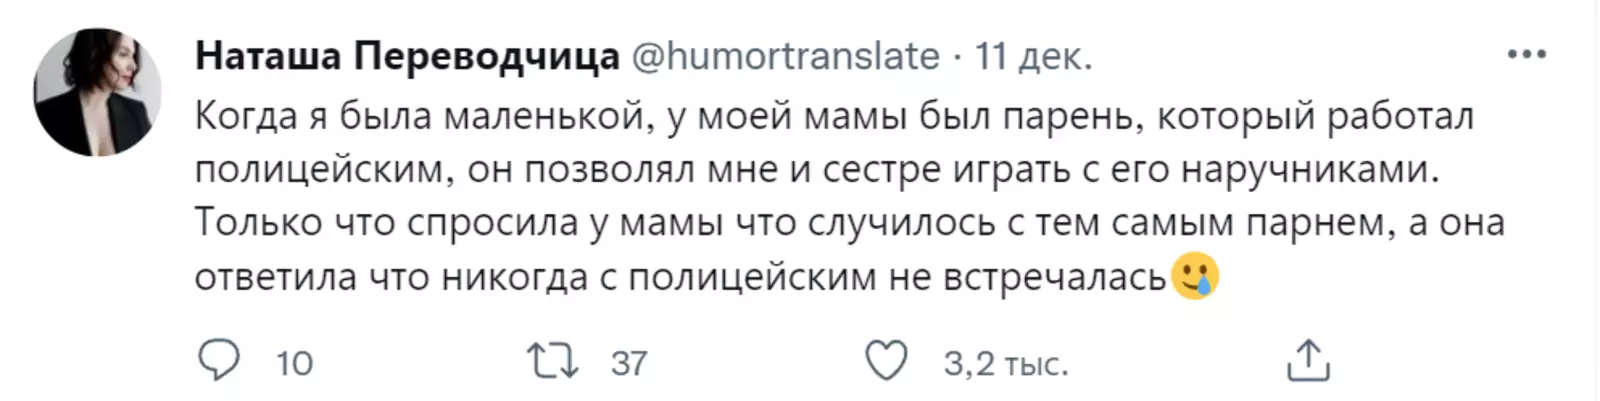Image resolution: width=1600 pixels, height=401 pixels.
Task: Click the reply speech bubble icon
Action: click(x=219, y=360)
